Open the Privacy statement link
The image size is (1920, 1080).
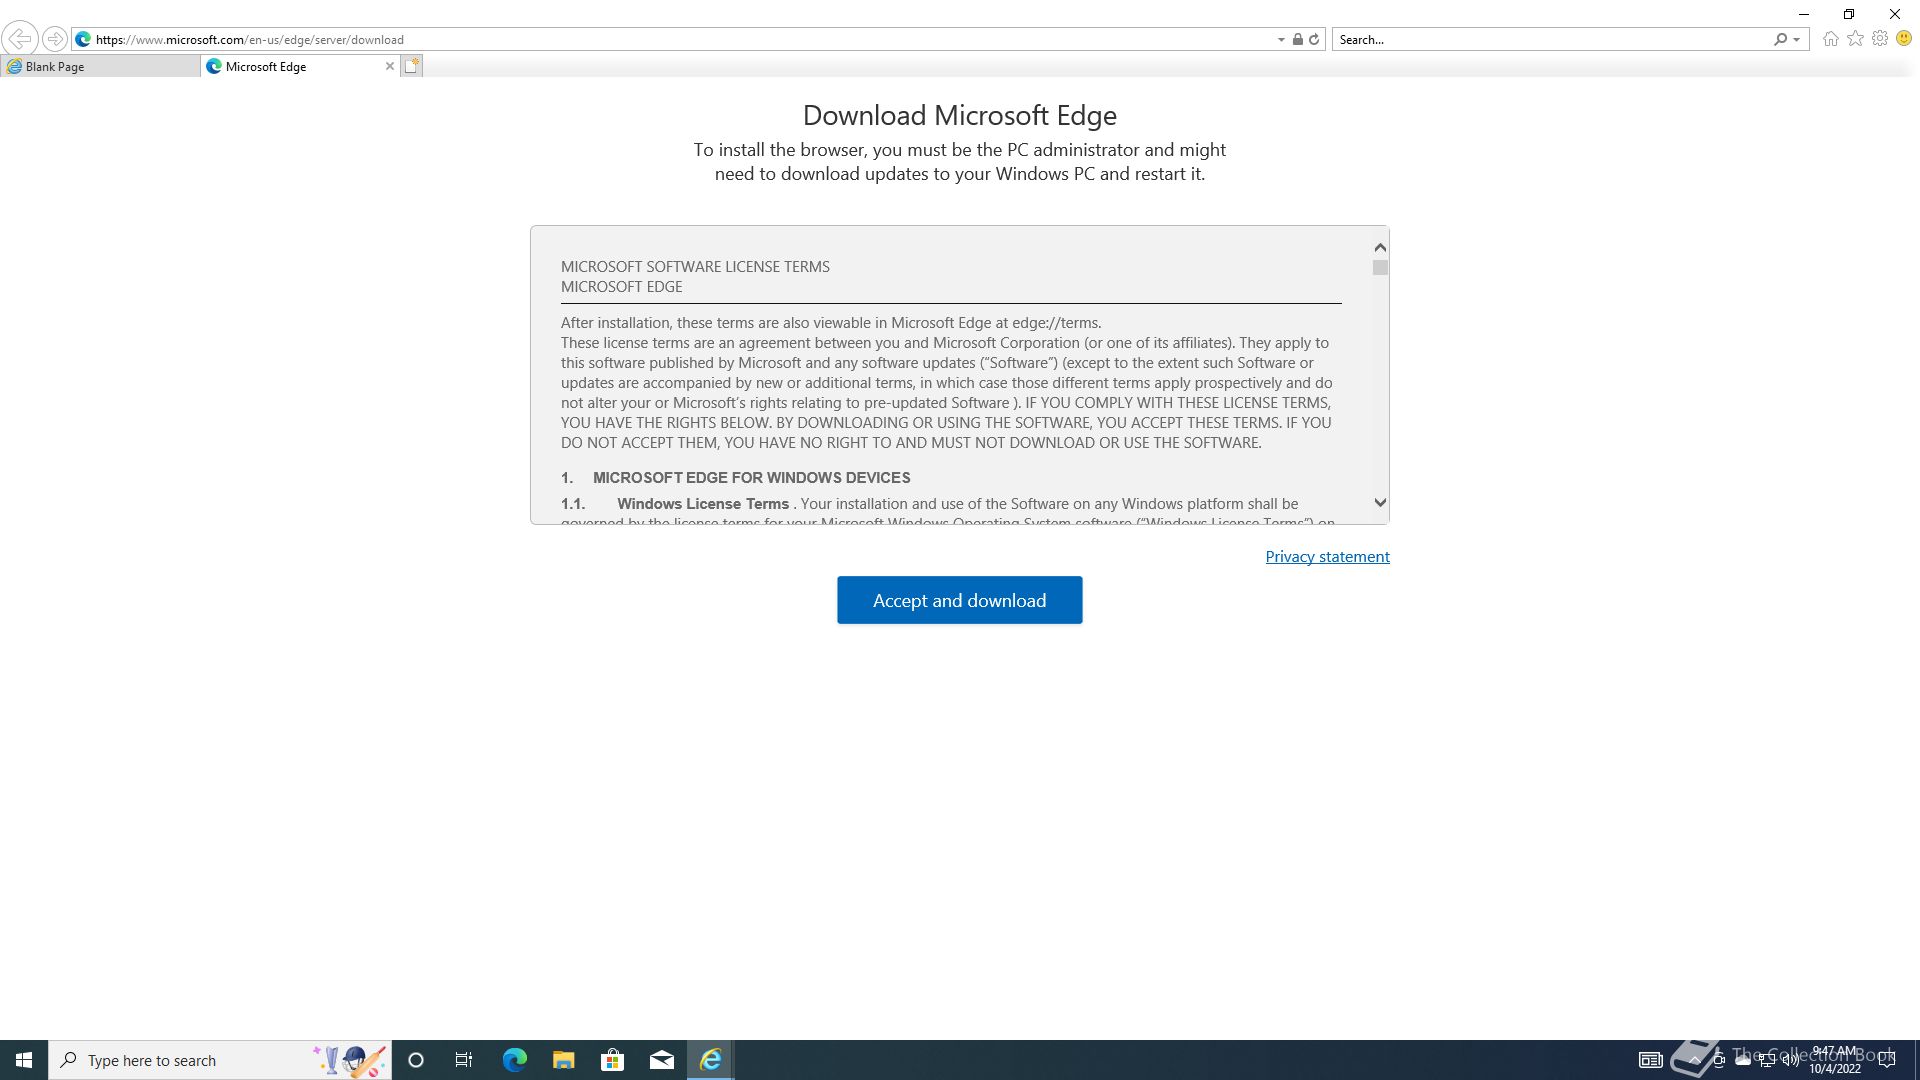click(1327, 557)
